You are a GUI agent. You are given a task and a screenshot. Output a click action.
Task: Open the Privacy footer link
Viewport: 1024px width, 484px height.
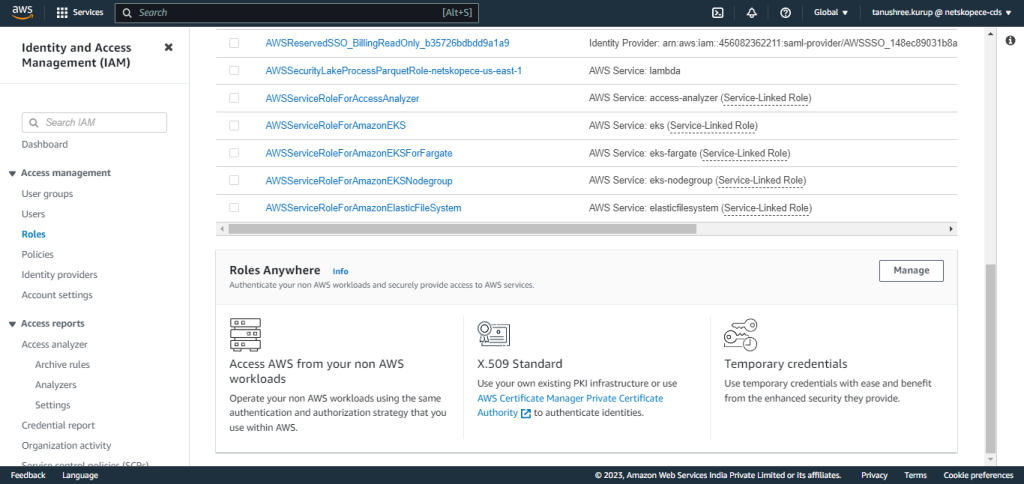[x=874, y=476]
